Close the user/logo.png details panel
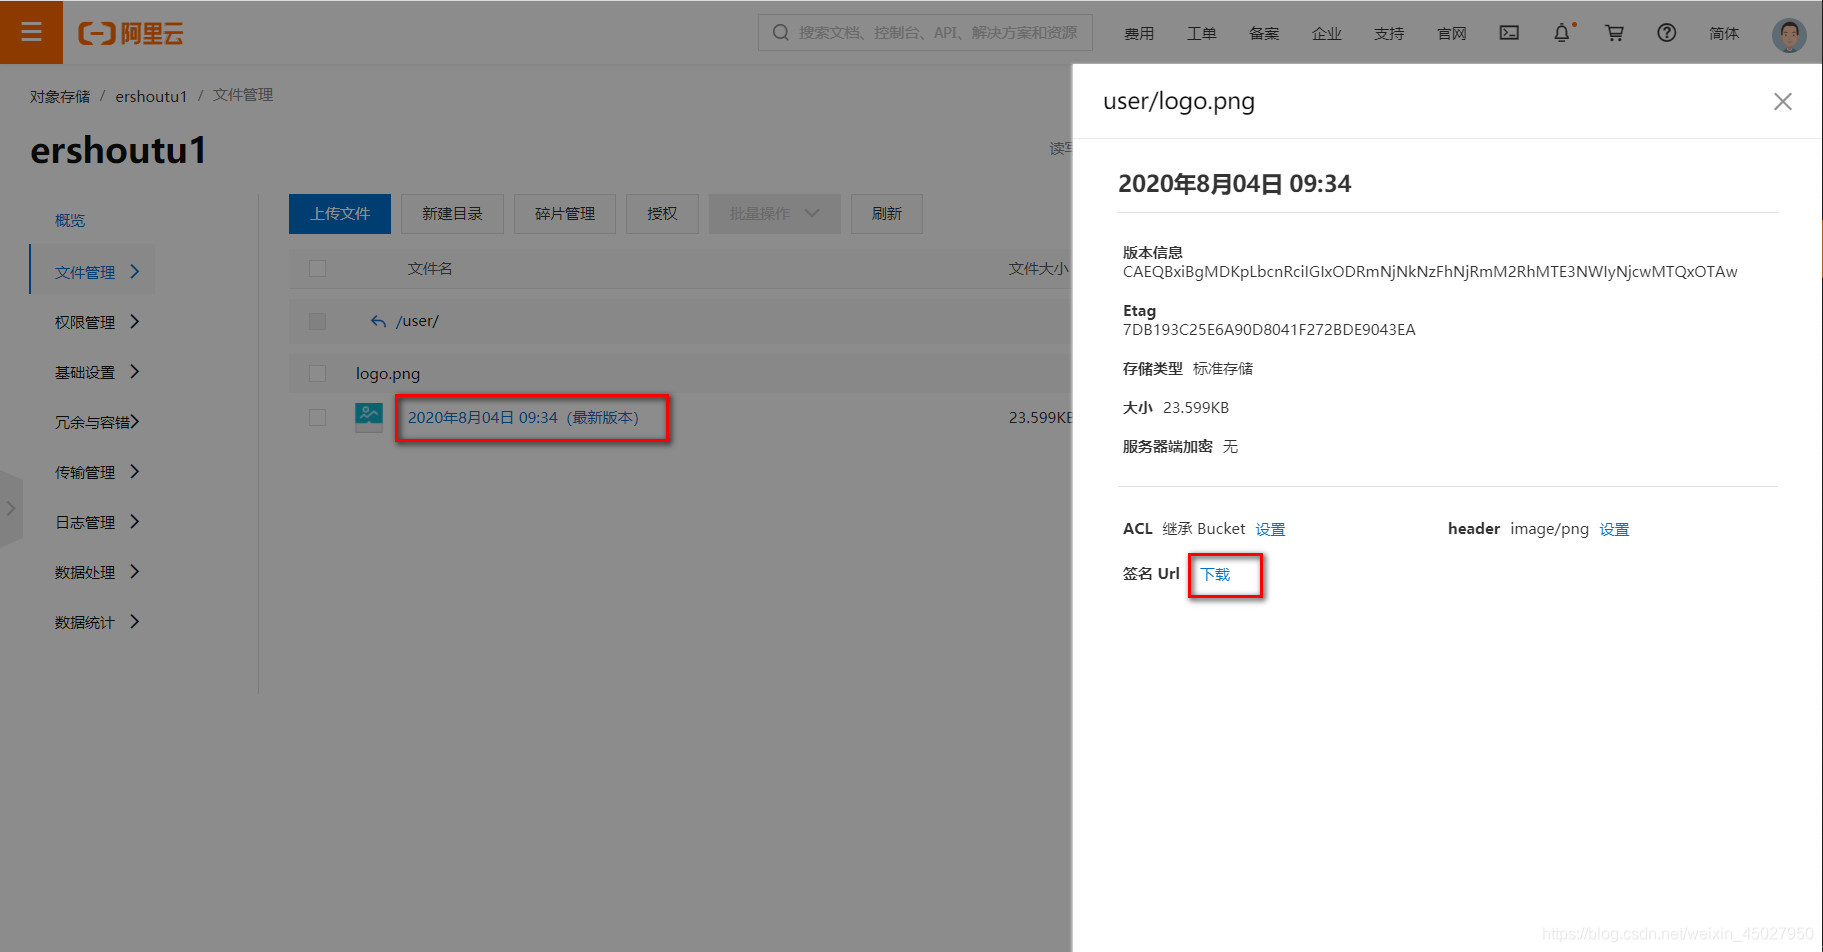This screenshot has width=1823, height=952. [1782, 102]
